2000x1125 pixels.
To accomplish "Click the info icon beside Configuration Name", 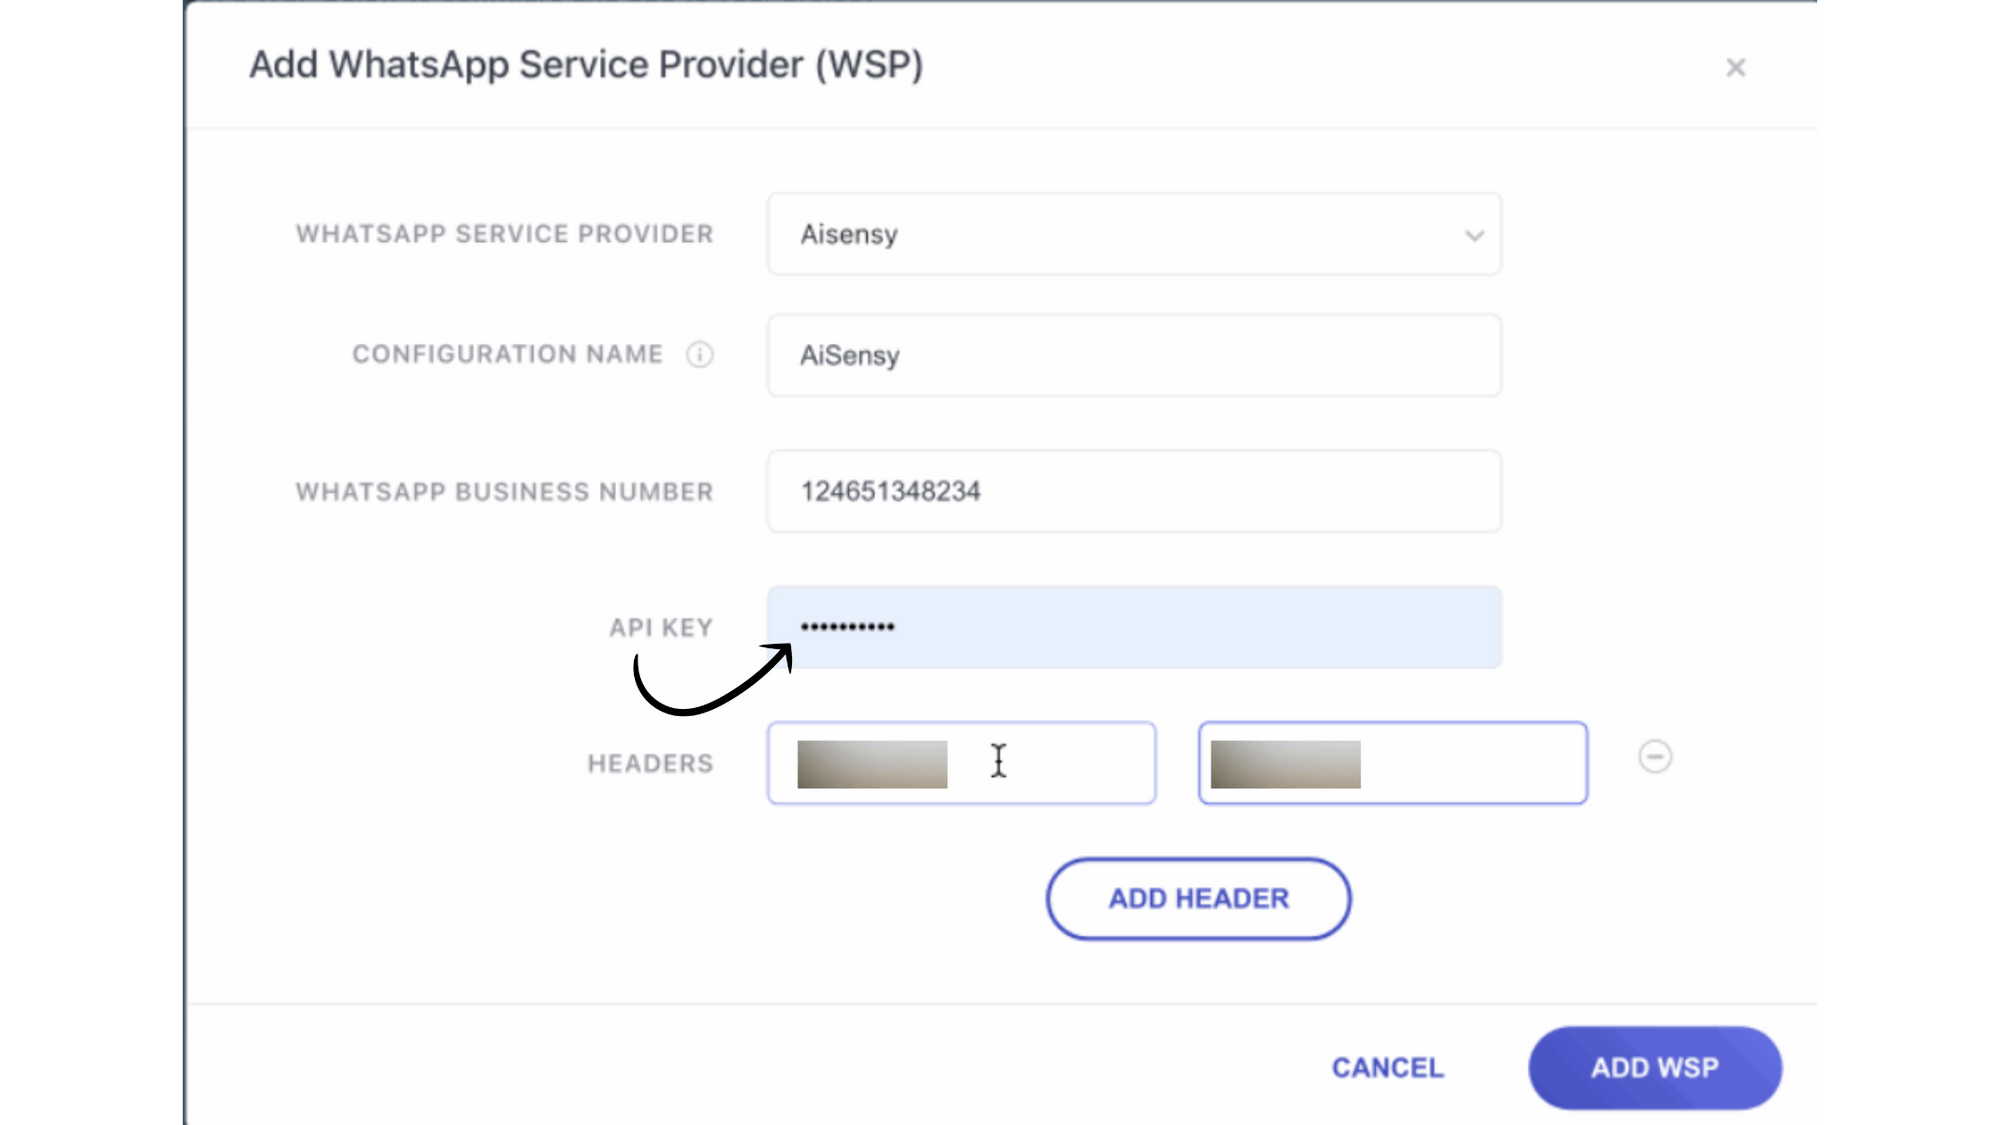I will click(x=700, y=355).
